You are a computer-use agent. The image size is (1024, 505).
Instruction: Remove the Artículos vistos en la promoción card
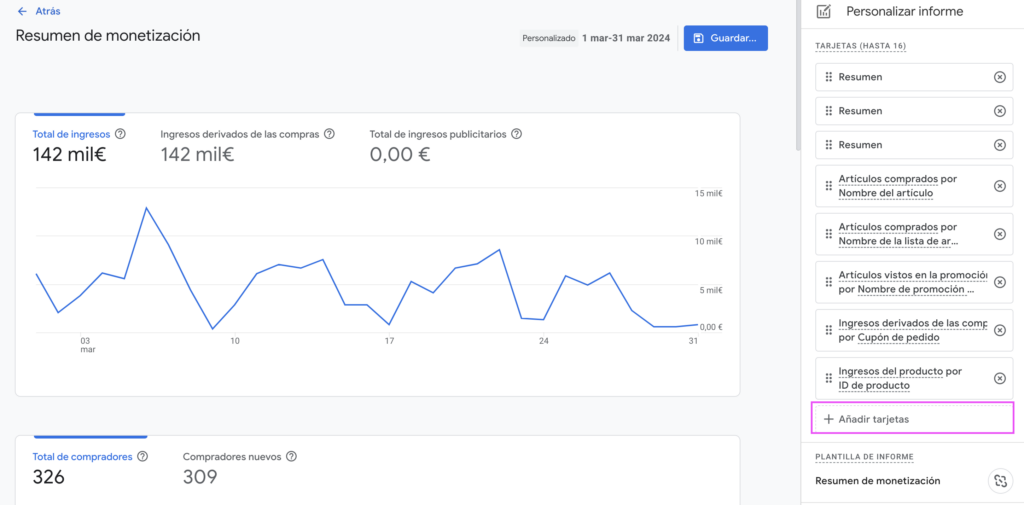pyautogui.click(x=999, y=282)
